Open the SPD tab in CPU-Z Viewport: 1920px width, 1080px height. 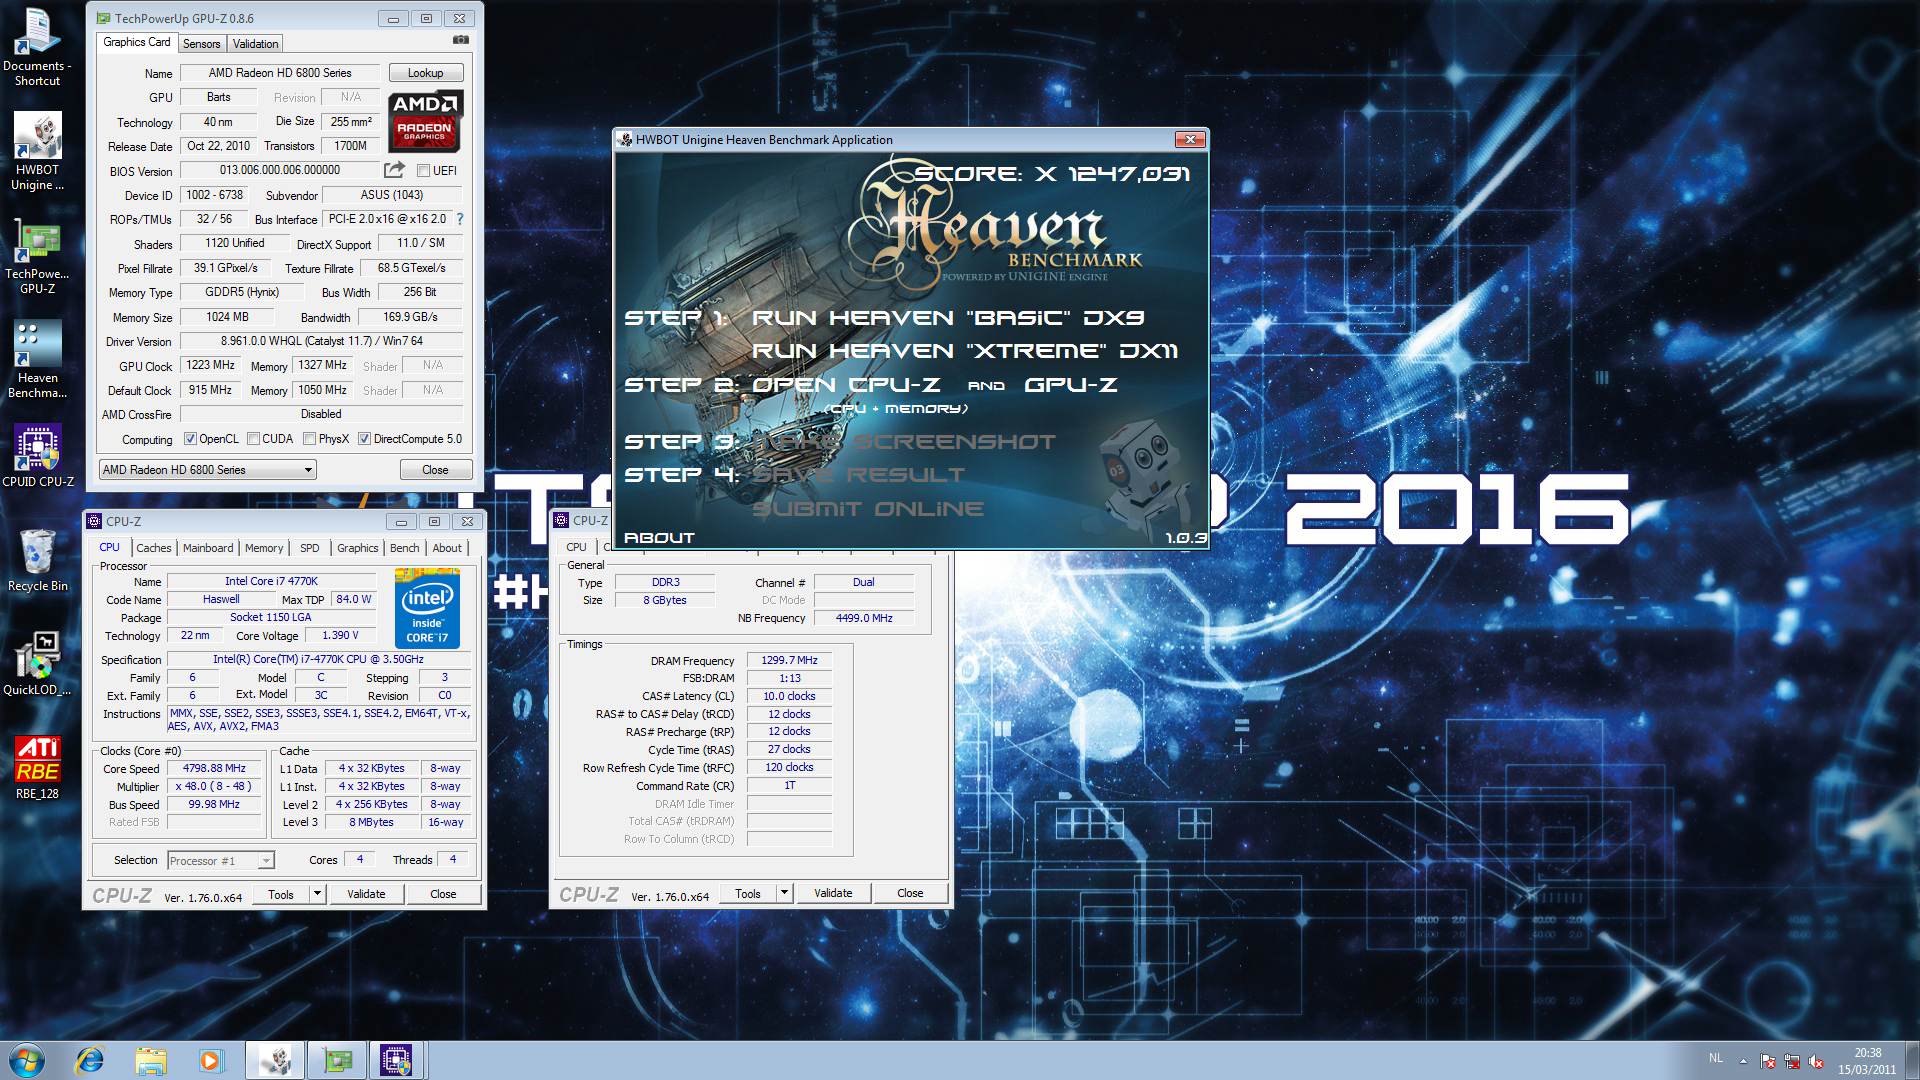pyautogui.click(x=310, y=548)
